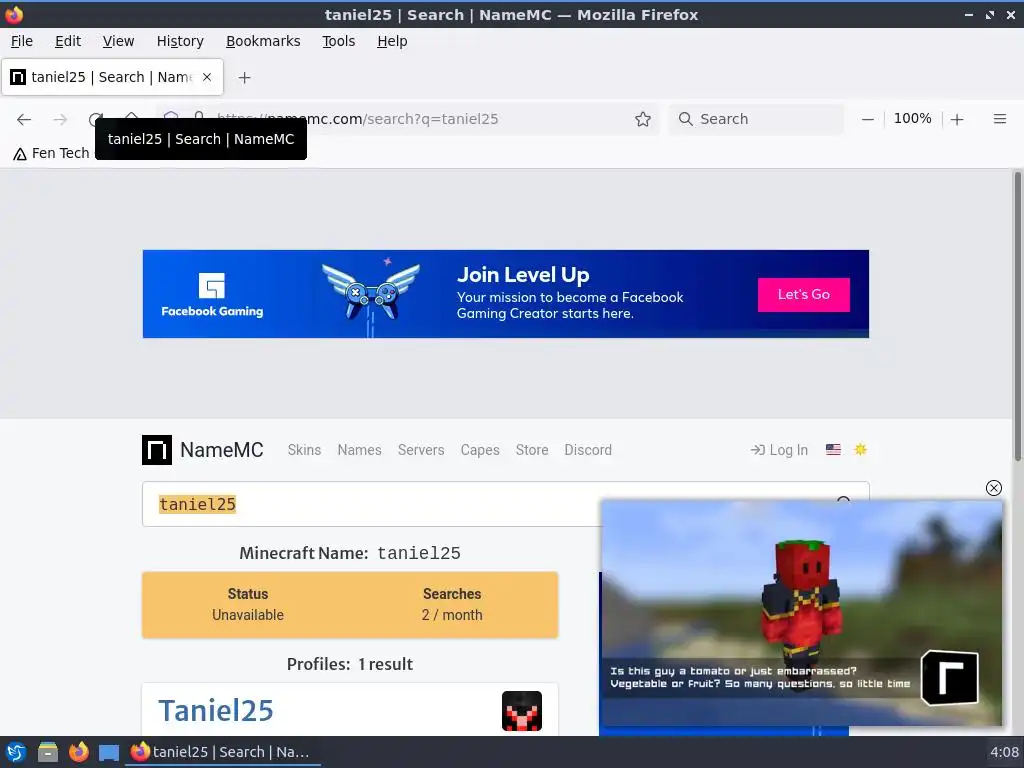Image resolution: width=1024 pixels, height=768 pixels.
Task: Go back using the browser back arrow
Action: pyautogui.click(x=24, y=120)
